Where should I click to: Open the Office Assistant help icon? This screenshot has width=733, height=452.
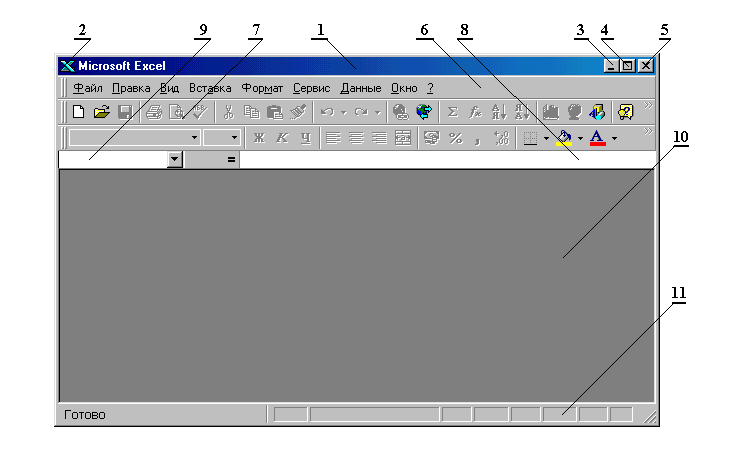625,112
